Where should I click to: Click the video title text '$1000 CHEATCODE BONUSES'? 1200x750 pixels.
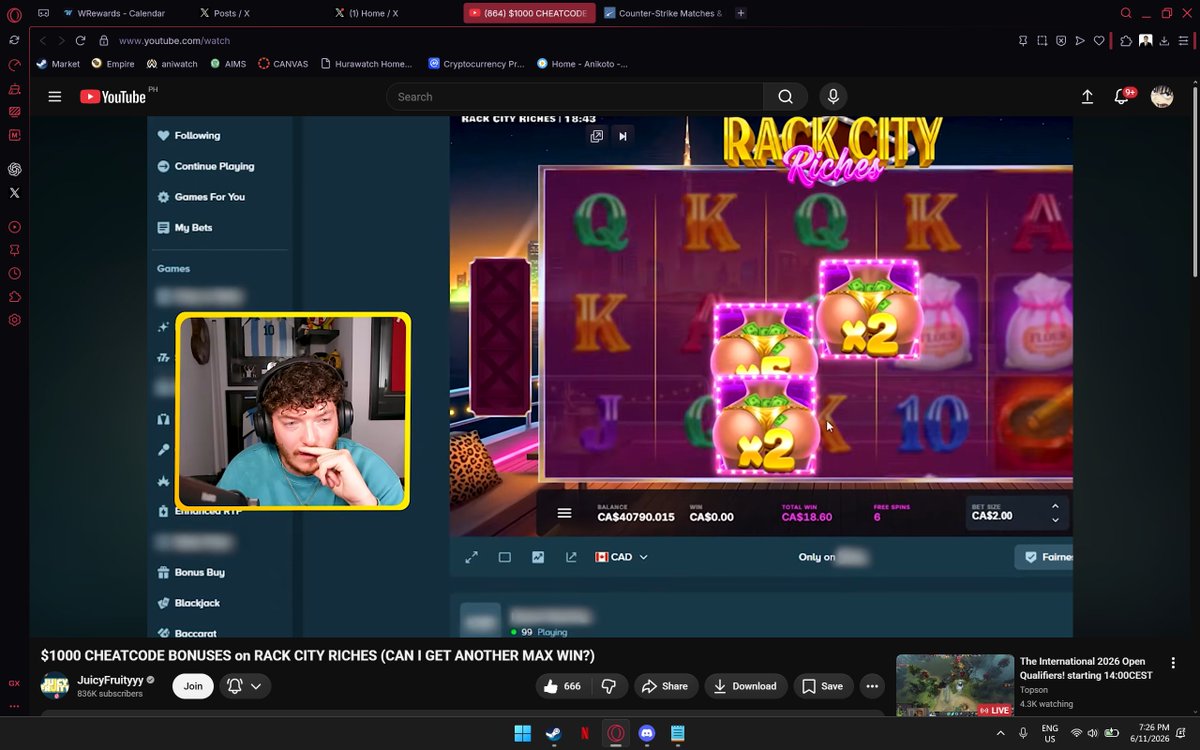[x=135, y=656]
